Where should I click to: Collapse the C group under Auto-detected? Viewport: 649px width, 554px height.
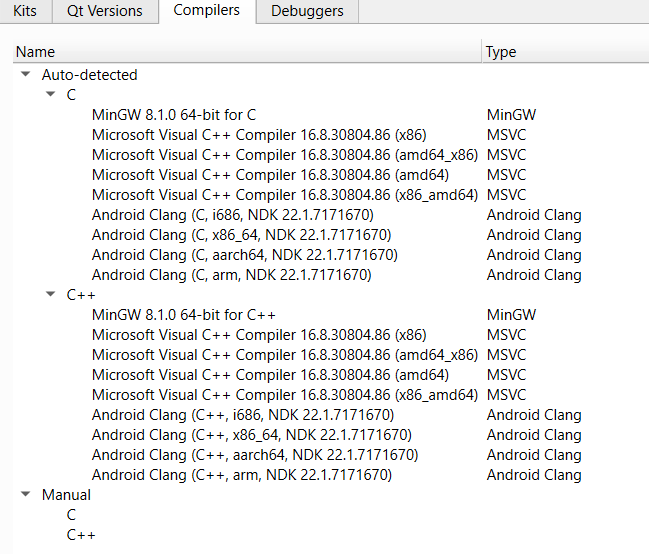coord(51,95)
